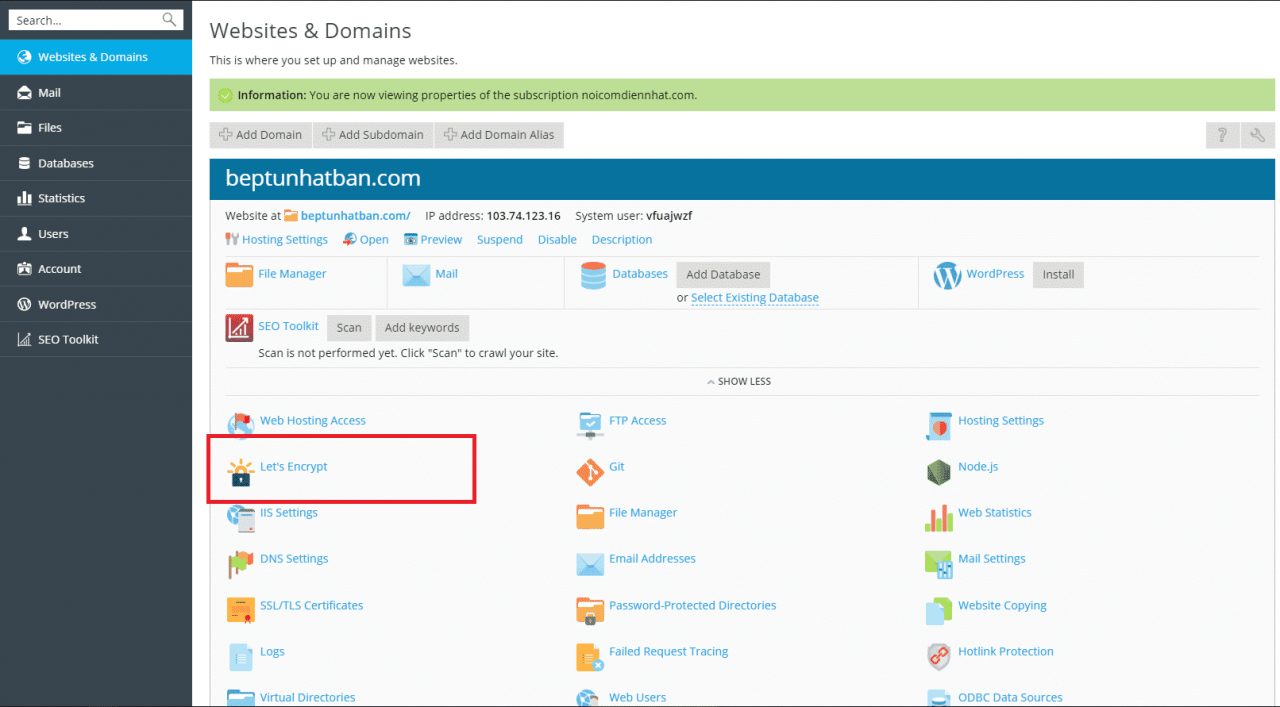Click the Description link

tap(622, 240)
